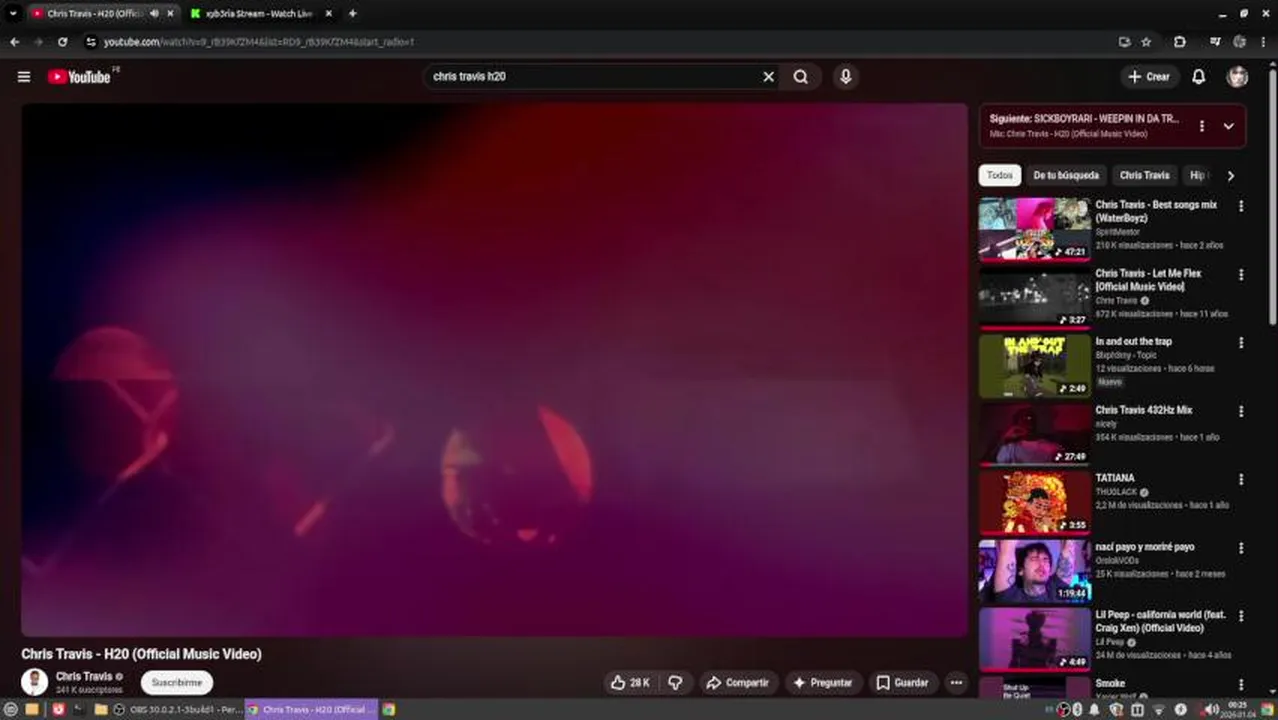
Task: Select the De tu búsqueda chip
Action: 1066,175
